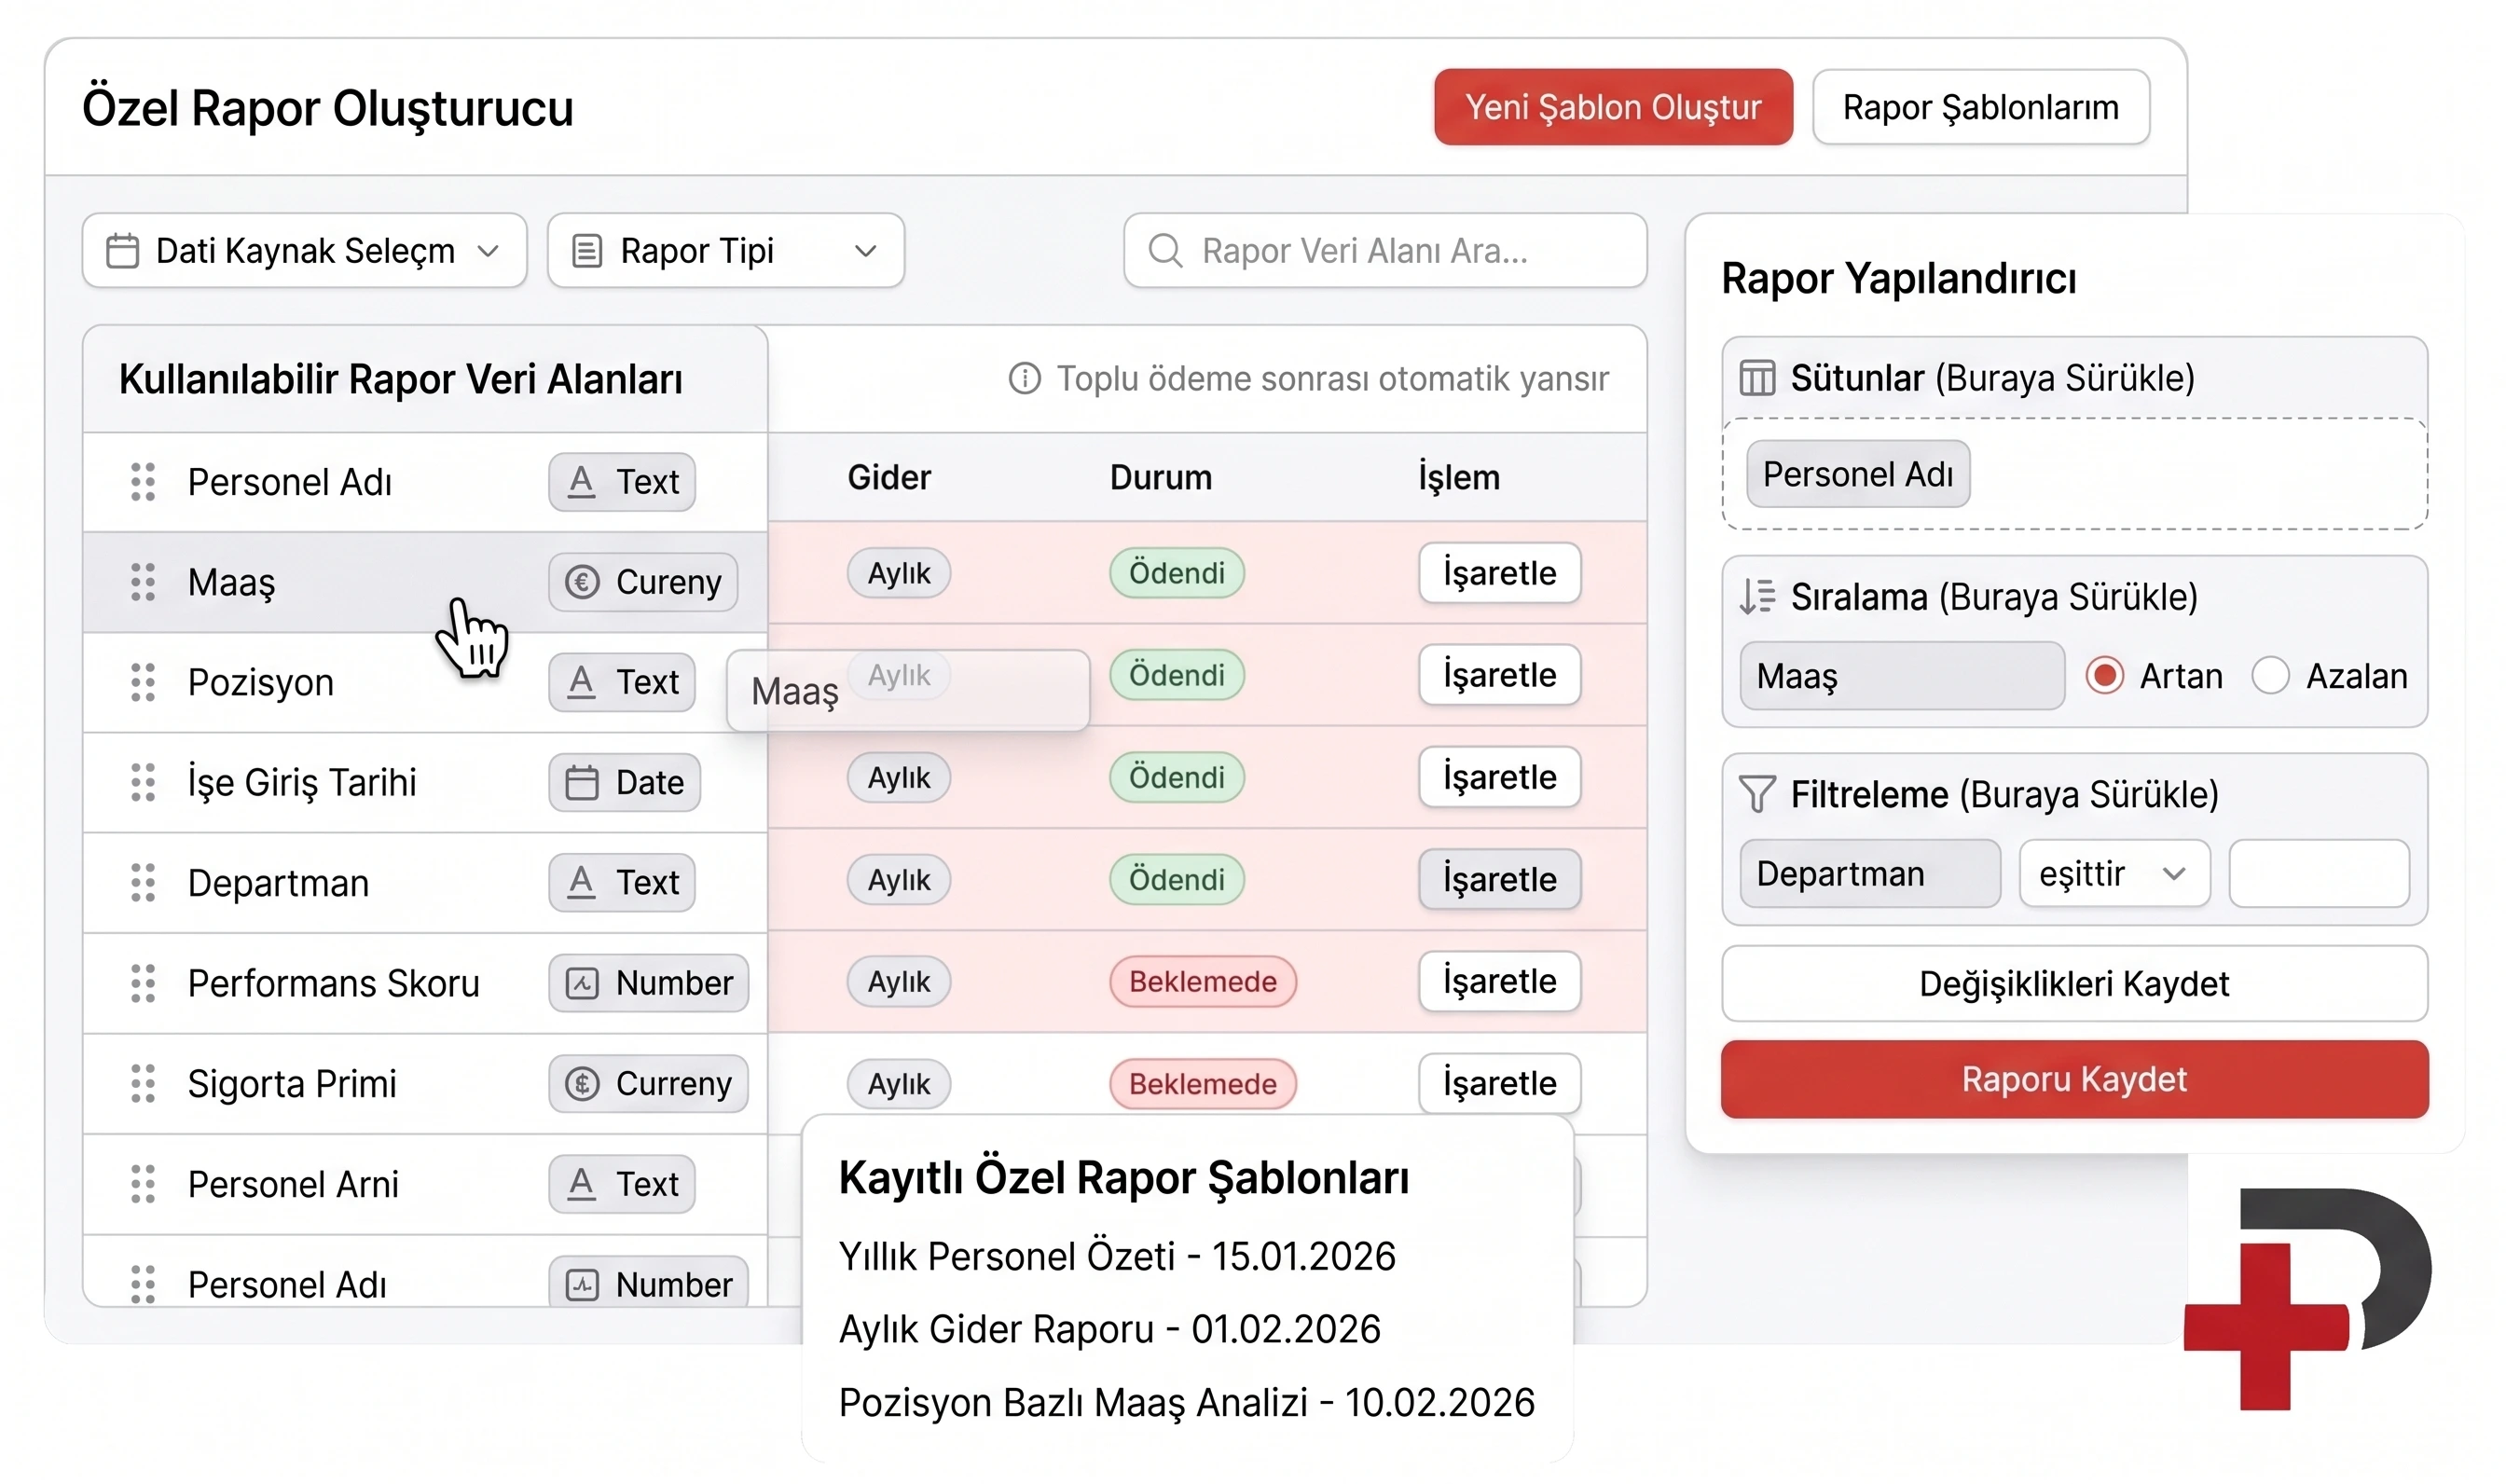Grab the drag handle of Sigorta Primi
The height and width of the screenshot is (1484, 2506).
pyautogui.click(x=143, y=1083)
